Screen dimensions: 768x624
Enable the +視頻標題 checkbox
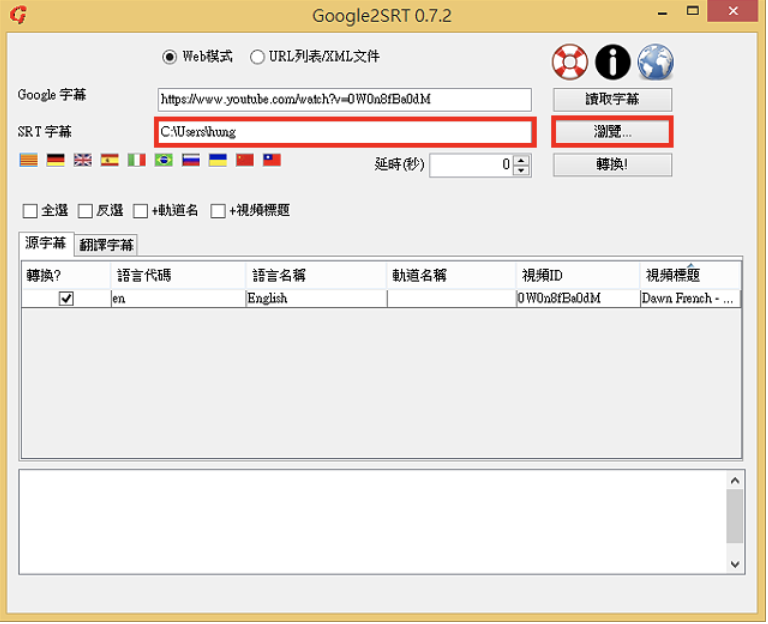pos(218,211)
